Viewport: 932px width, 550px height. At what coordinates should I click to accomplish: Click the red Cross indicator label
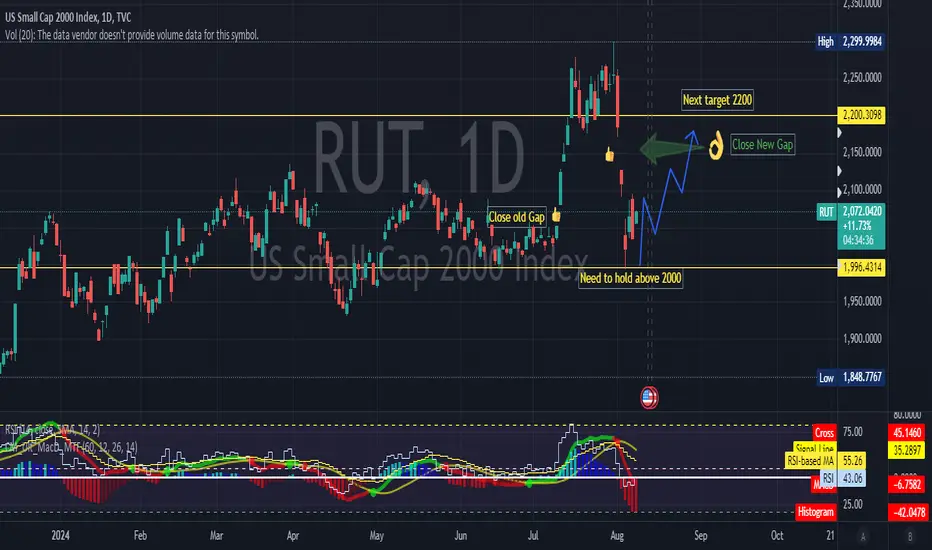click(x=824, y=433)
